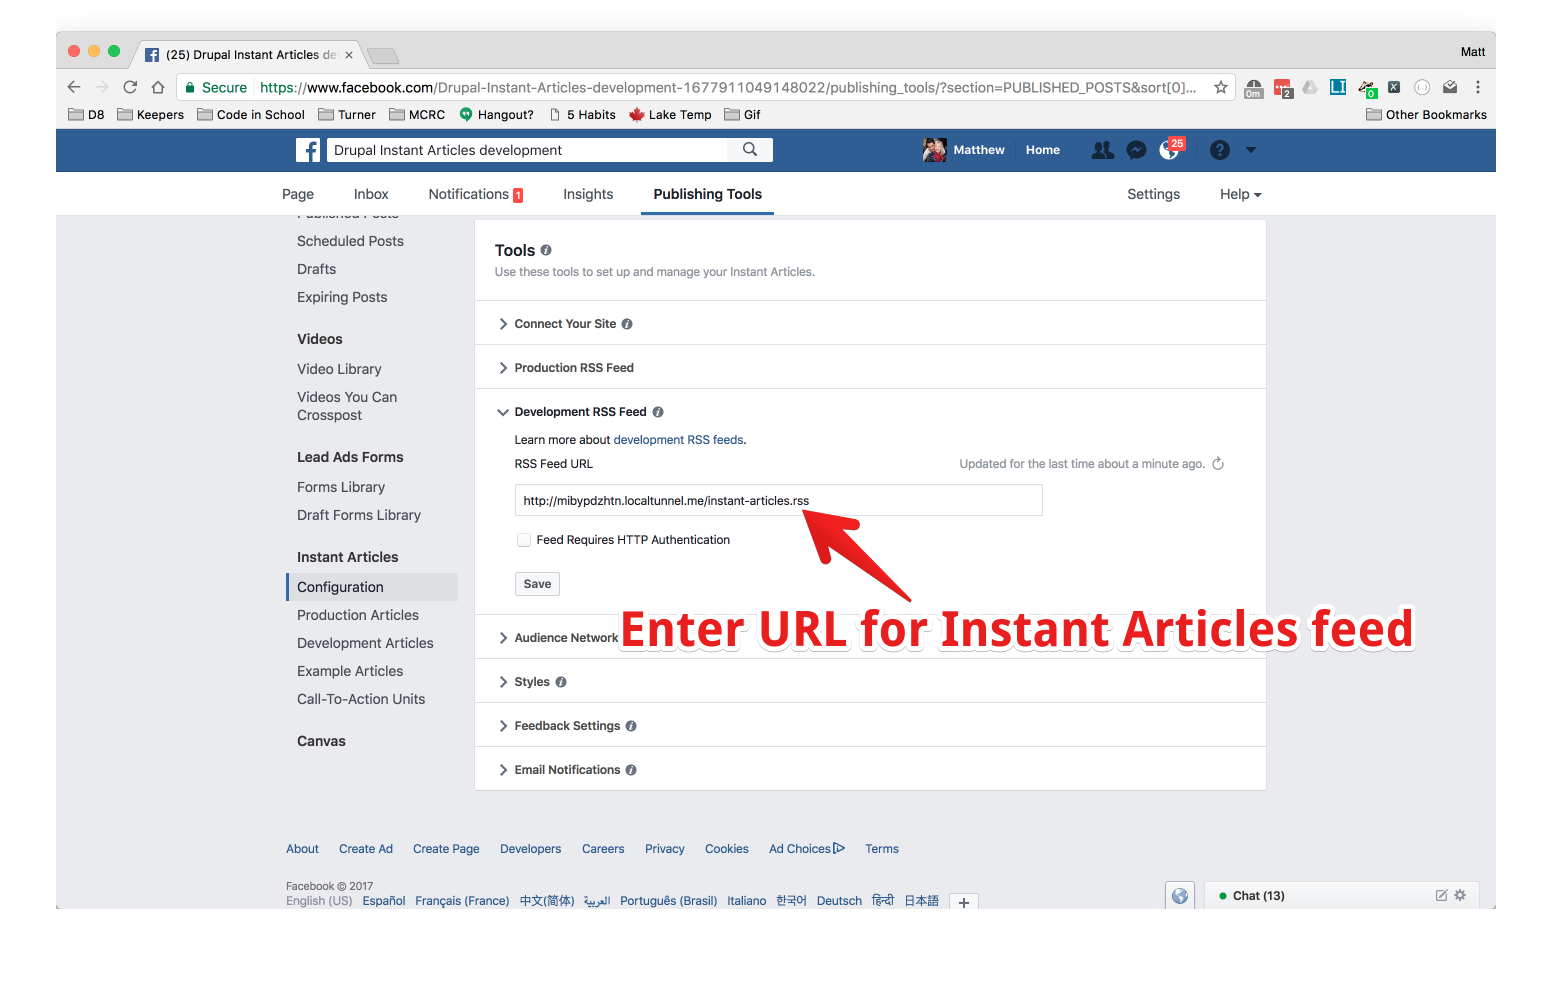The height and width of the screenshot is (989, 1552).
Task: Click inside the RSS Feed URL field
Action: tap(778, 500)
